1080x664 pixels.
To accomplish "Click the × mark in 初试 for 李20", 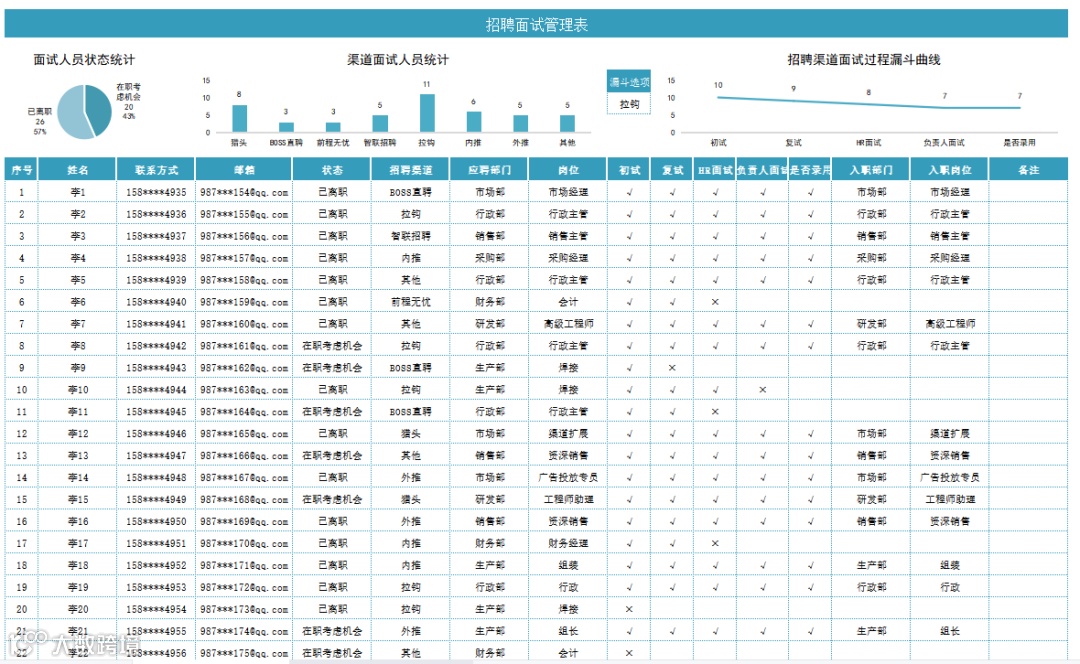I will point(629,610).
